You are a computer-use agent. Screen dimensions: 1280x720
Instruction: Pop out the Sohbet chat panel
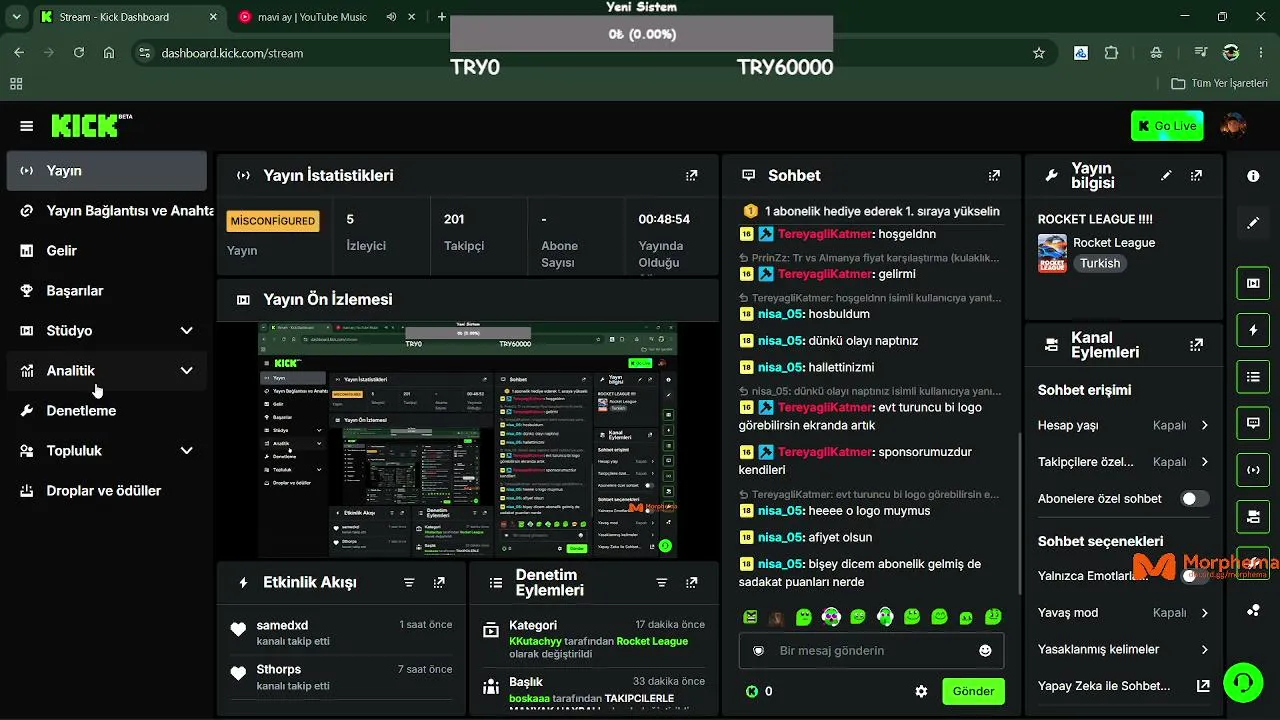pyautogui.click(x=994, y=175)
